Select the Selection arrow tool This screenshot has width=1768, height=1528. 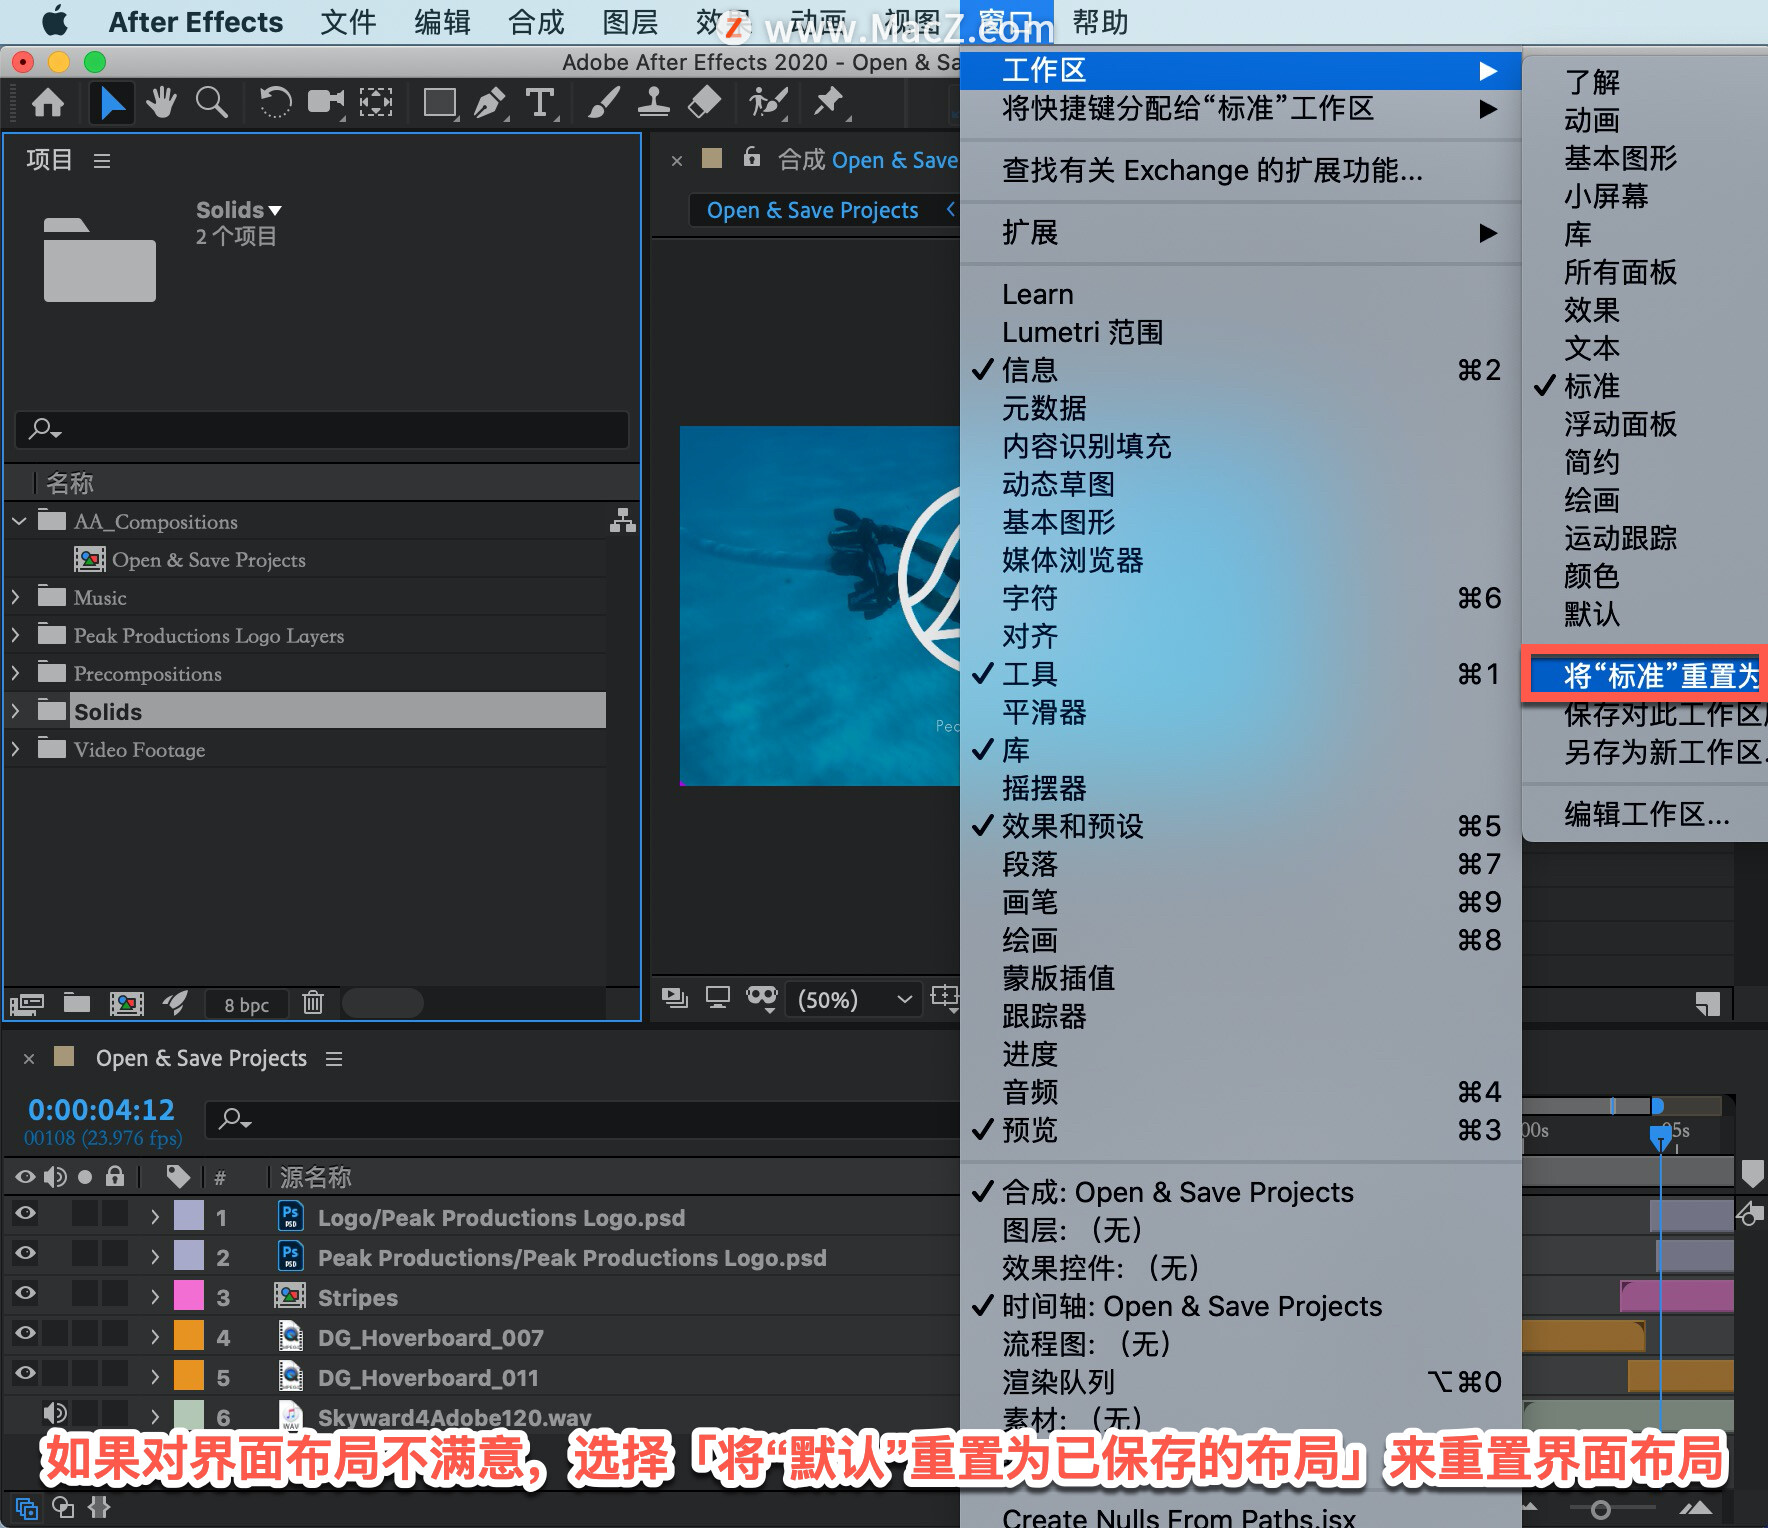112,102
